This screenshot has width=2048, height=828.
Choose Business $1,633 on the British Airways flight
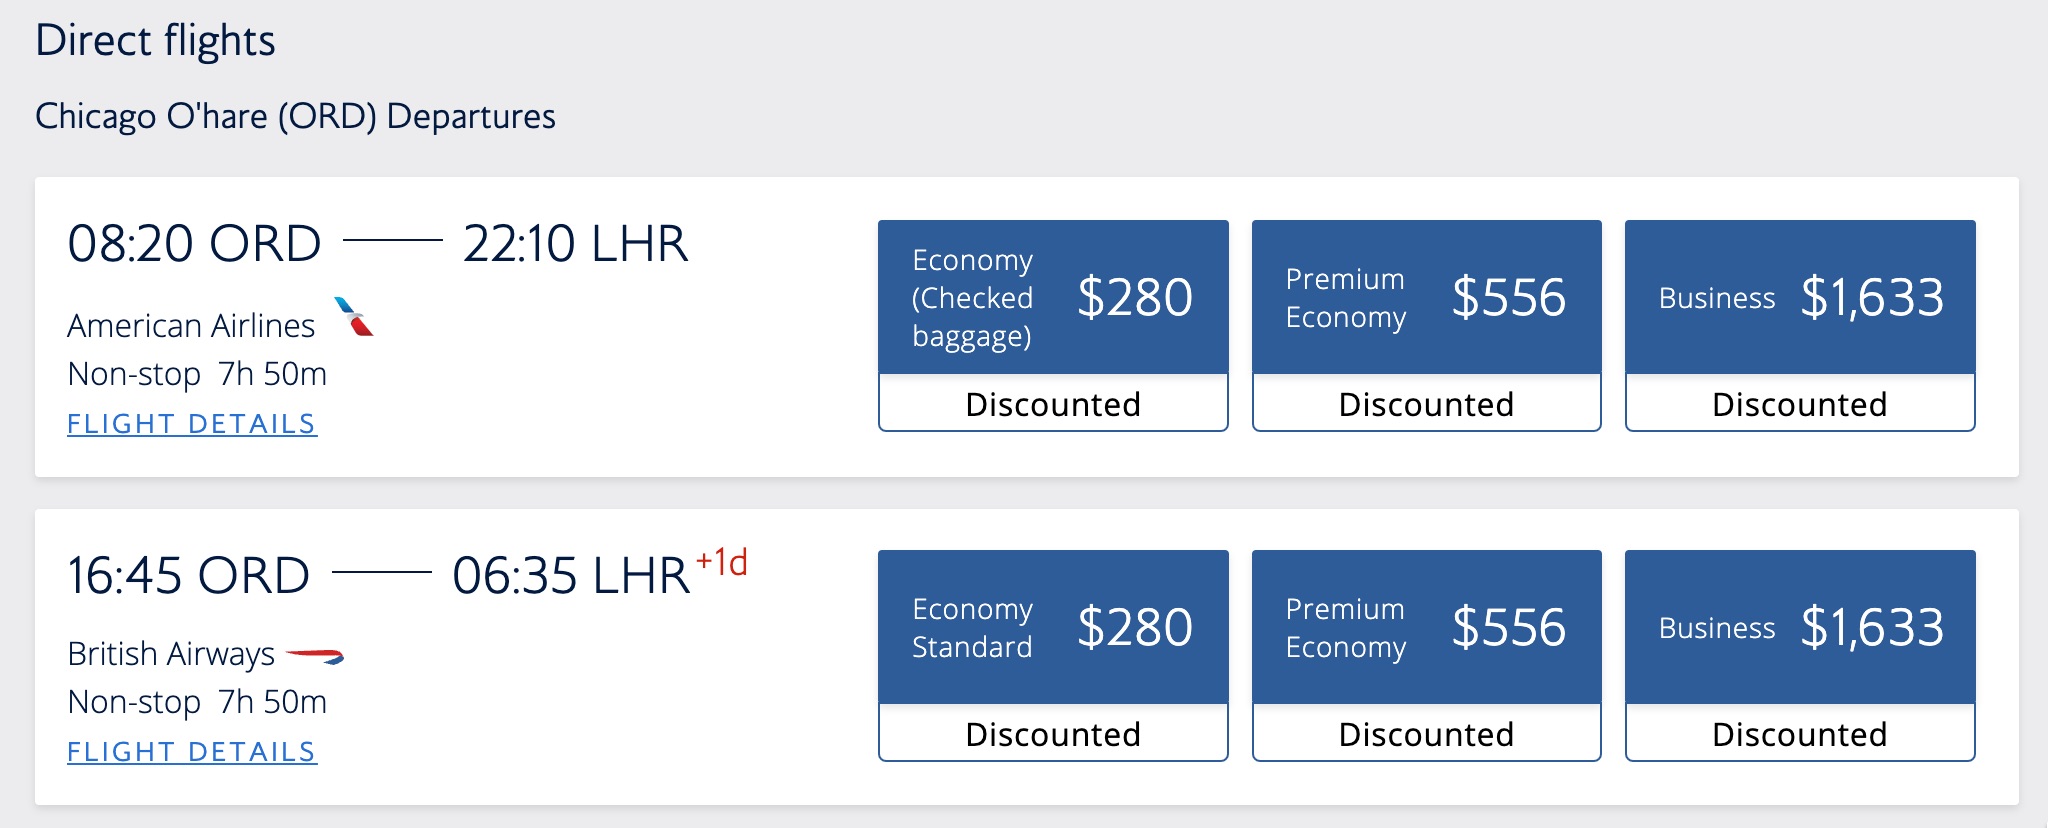point(1800,626)
